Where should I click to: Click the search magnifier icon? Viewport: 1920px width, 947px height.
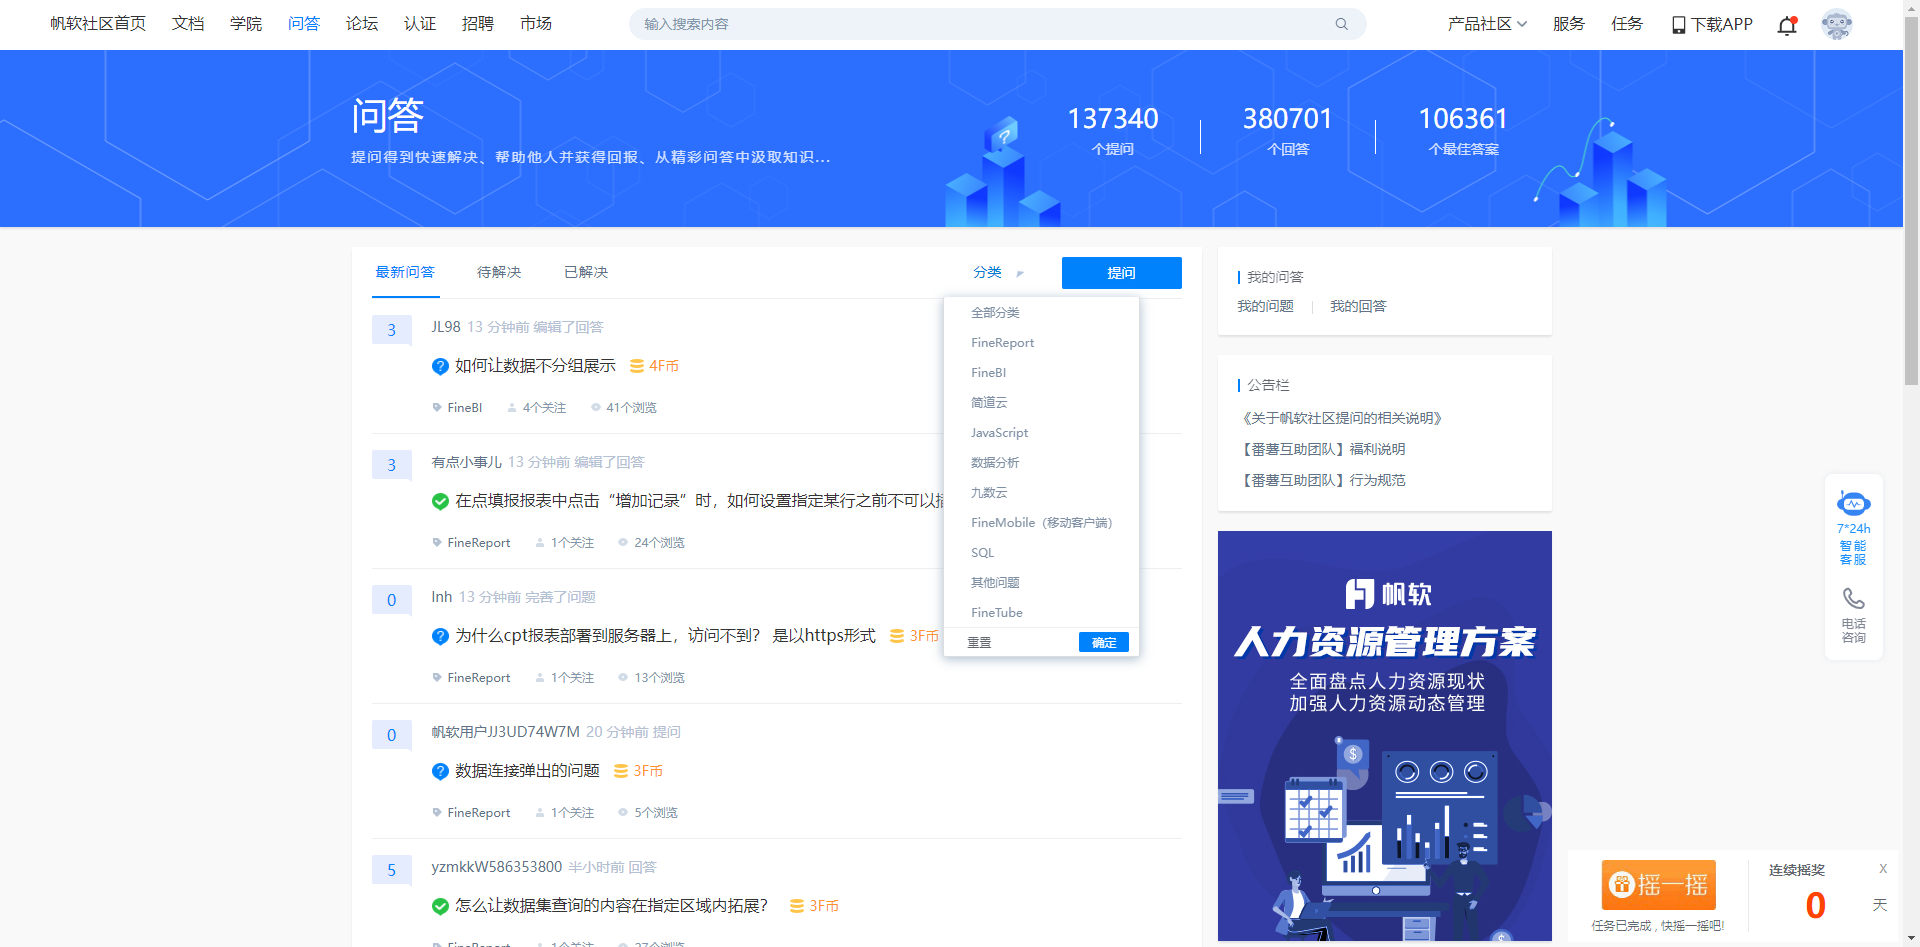click(x=1341, y=24)
